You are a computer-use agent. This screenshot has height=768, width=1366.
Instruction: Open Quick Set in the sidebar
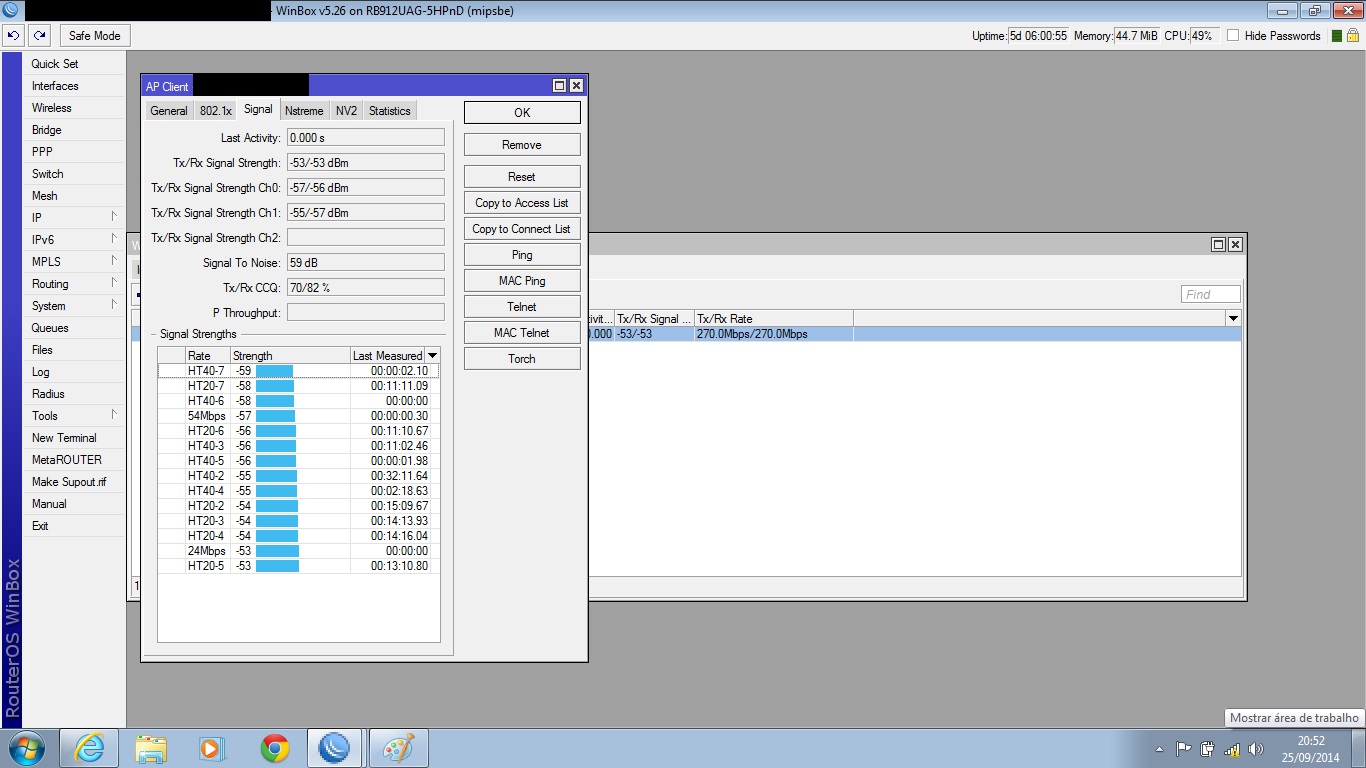pos(55,64)
